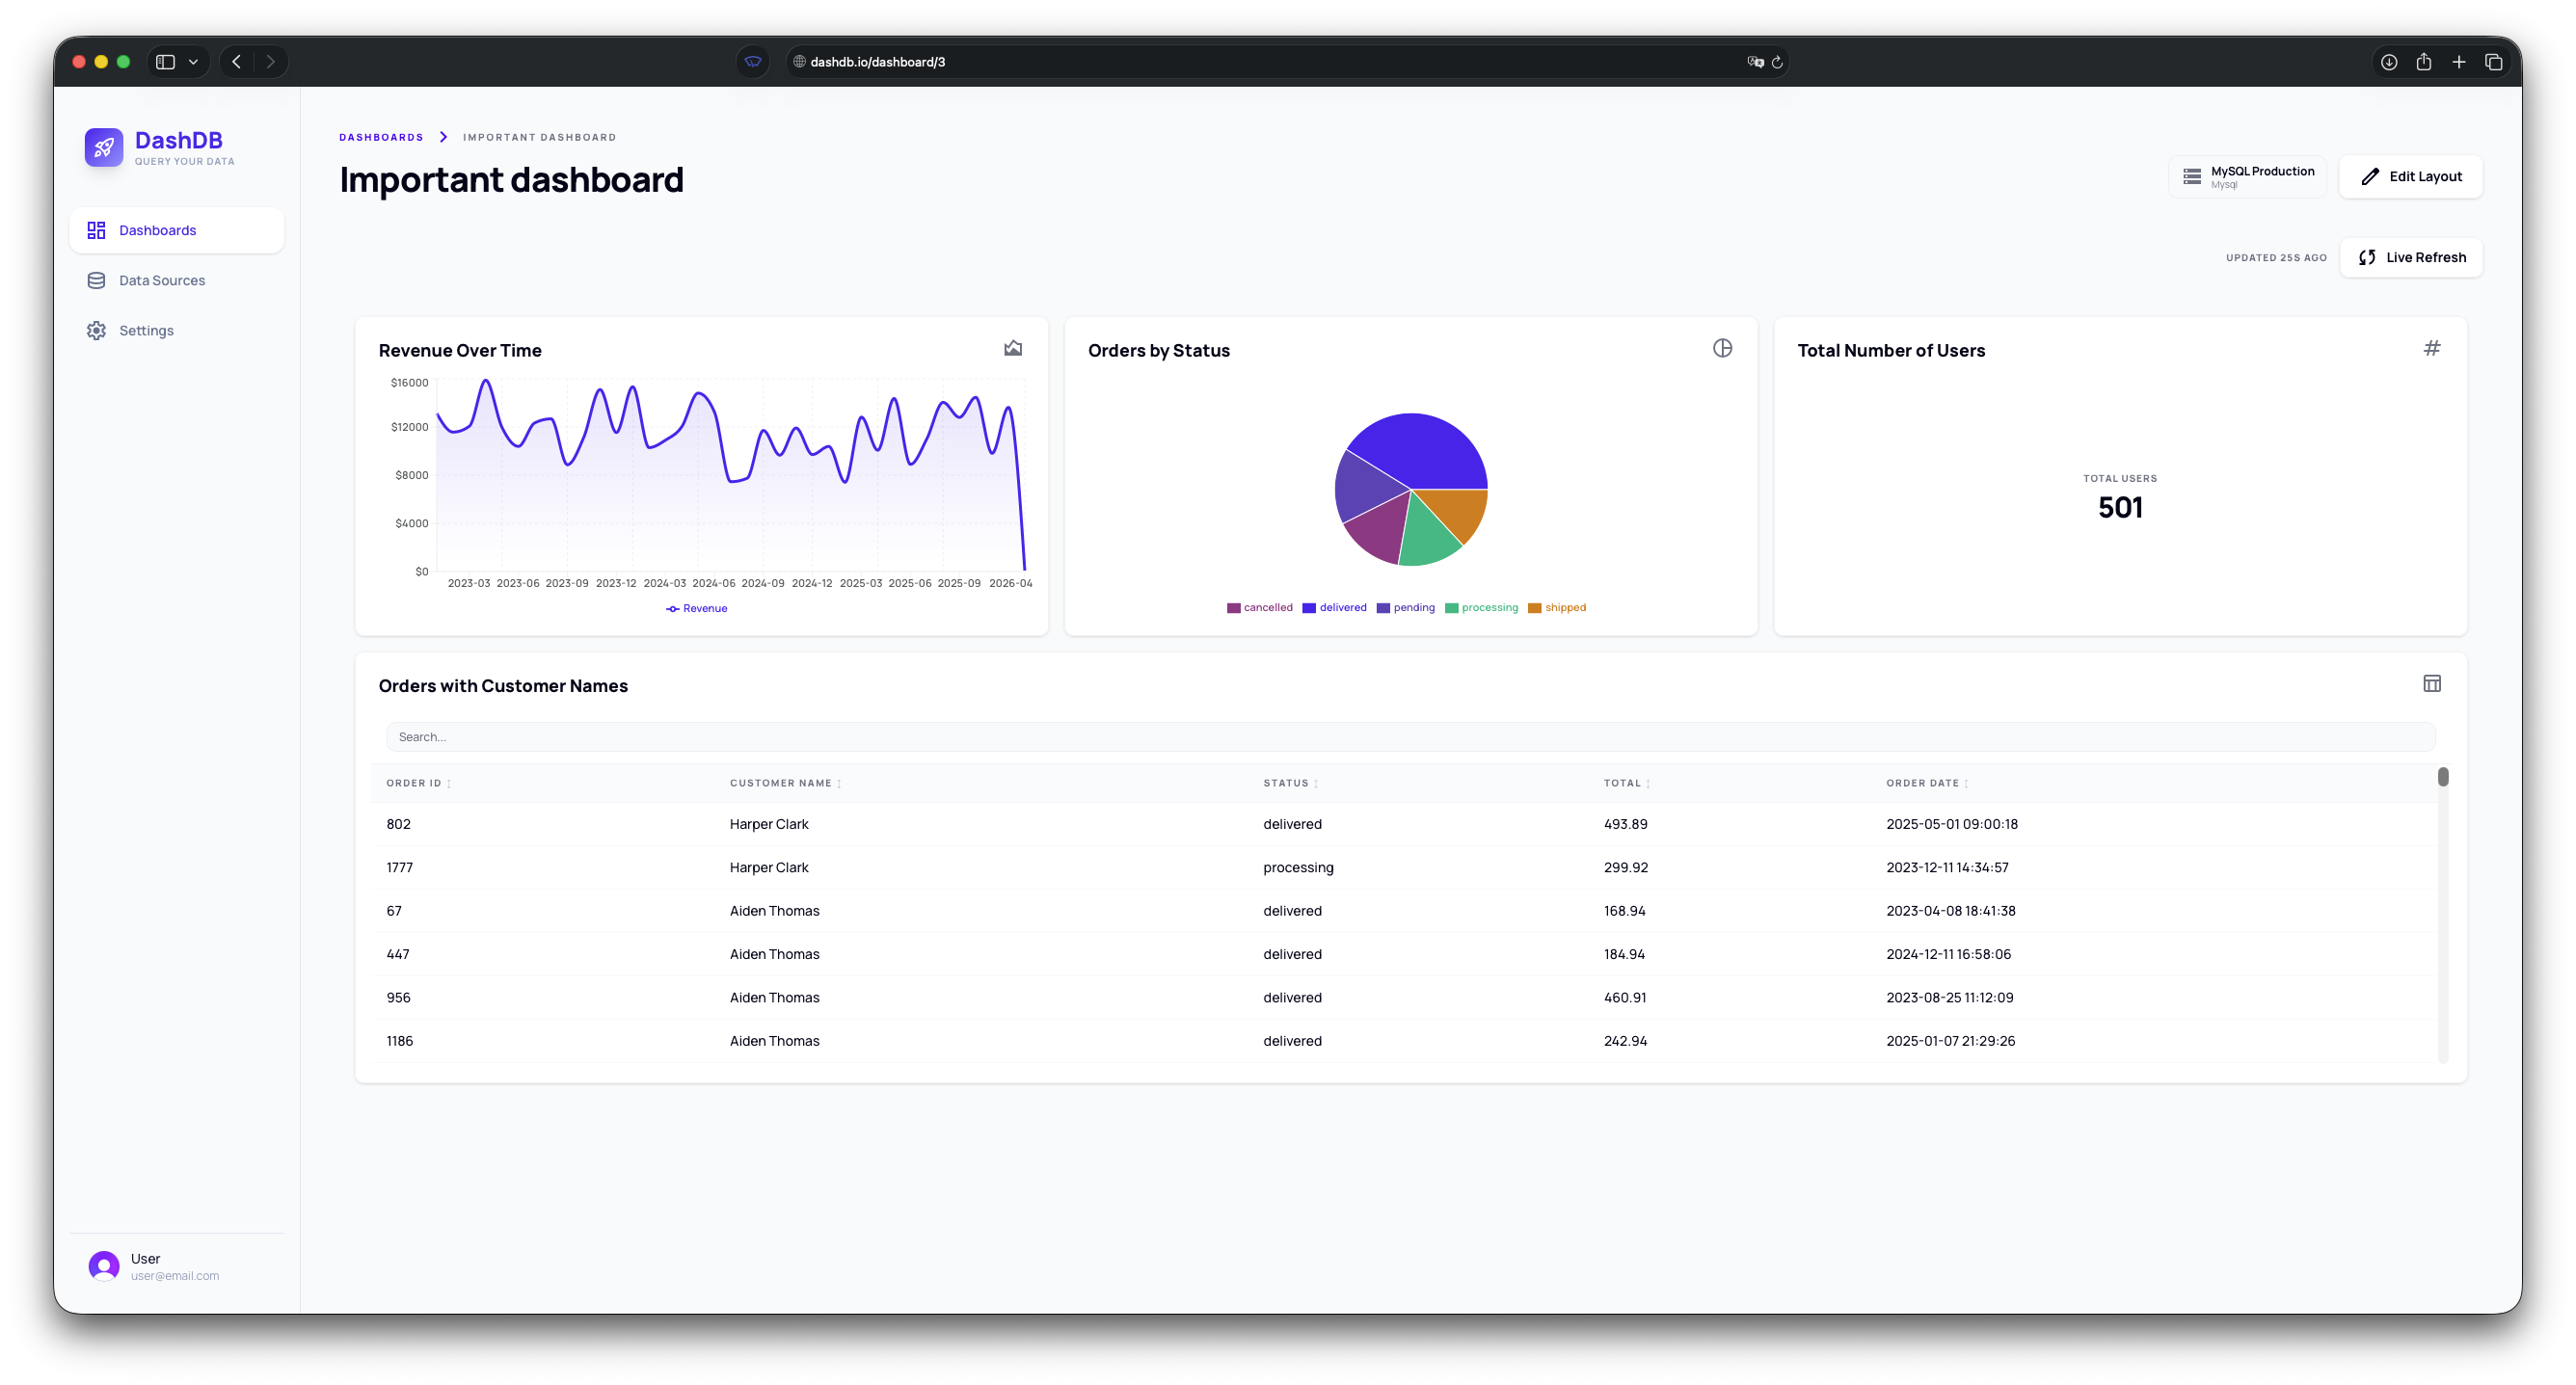This screenshot has height=1385, width=2576.
Task: Toggle the shipped legend item visibility
Action: click(1556, 608)
